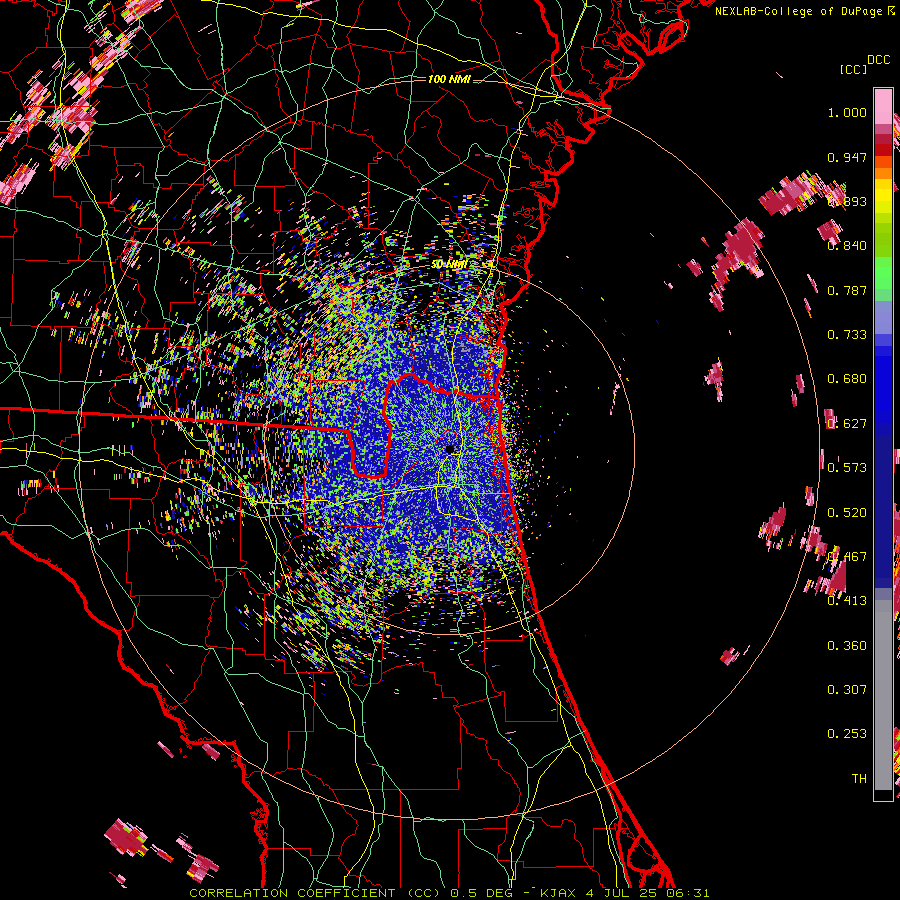Click the 0.947 legend value
Screen dimensions: 900x900
coord(847,157)
